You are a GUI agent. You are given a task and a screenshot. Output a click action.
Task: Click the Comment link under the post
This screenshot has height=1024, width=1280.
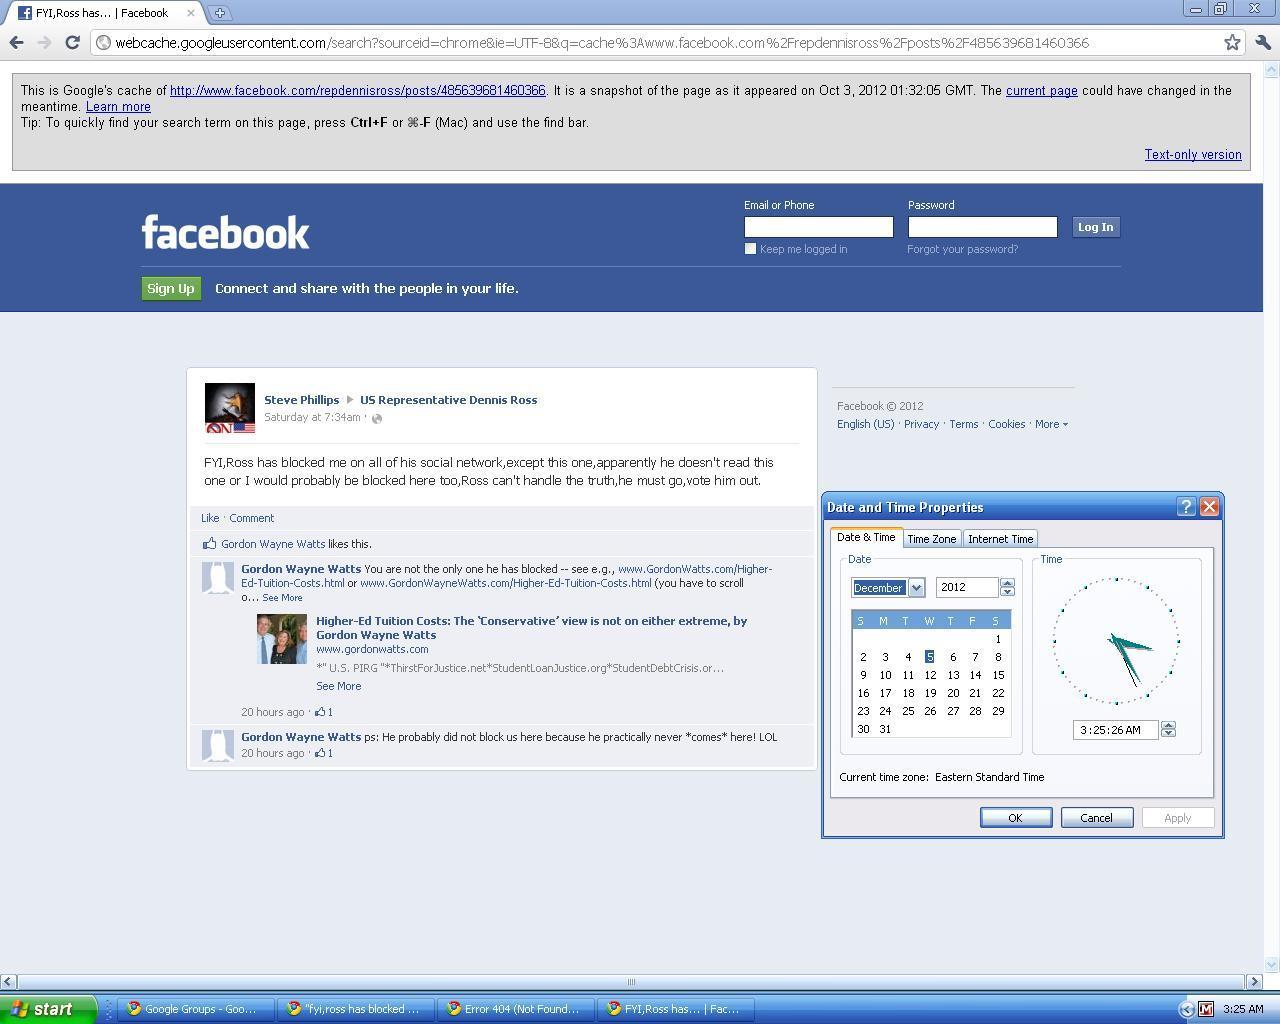251,518
